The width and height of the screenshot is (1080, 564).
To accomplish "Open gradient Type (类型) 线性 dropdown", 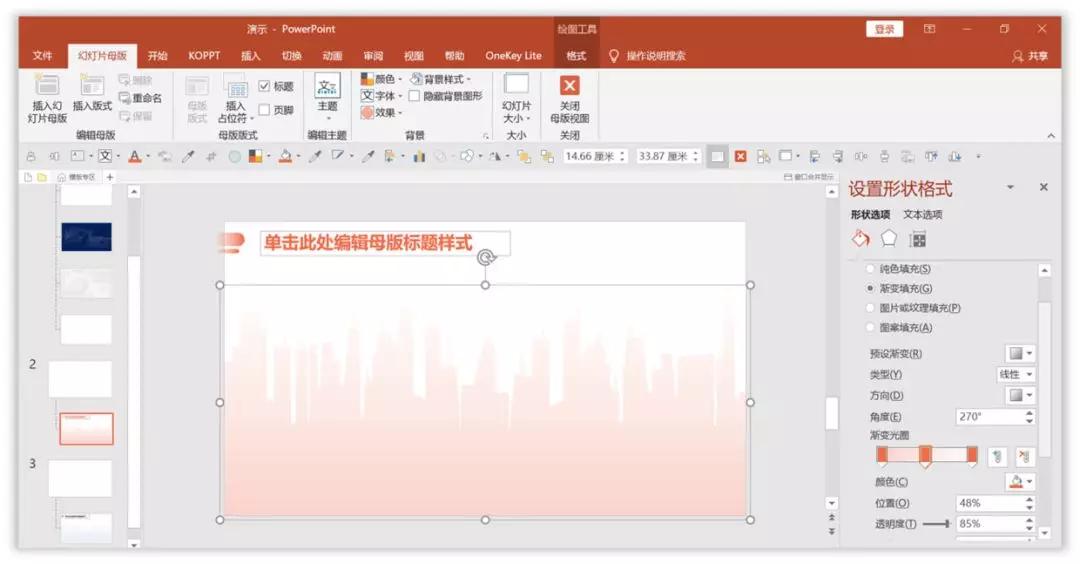I will point(1016,374).
